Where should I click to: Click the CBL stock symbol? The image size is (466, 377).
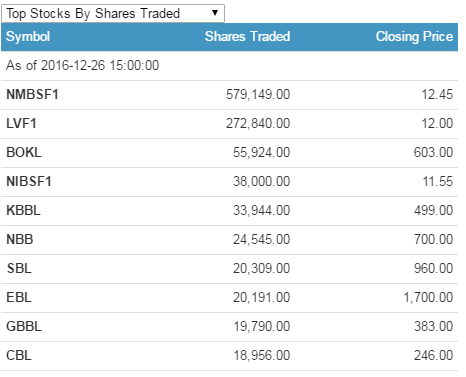click(x=19, y=355)
